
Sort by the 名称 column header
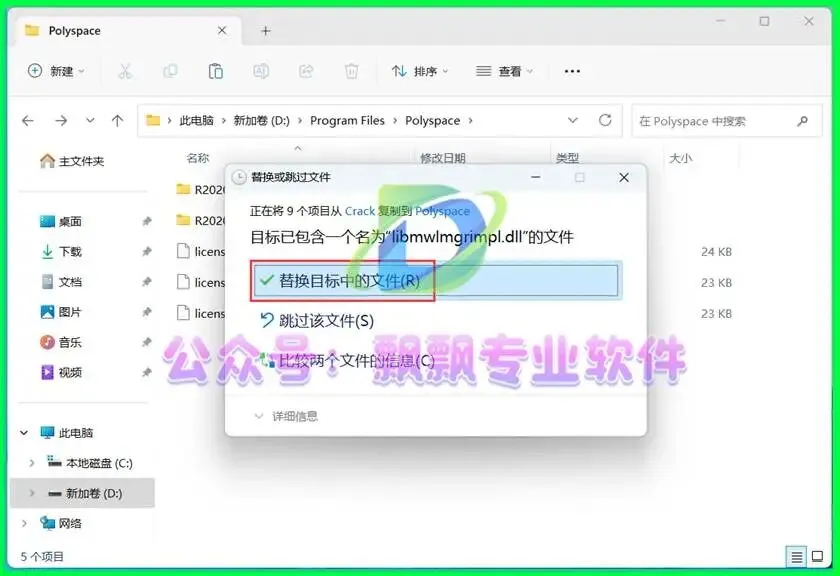pyautogui.click(x=198, y=158)
